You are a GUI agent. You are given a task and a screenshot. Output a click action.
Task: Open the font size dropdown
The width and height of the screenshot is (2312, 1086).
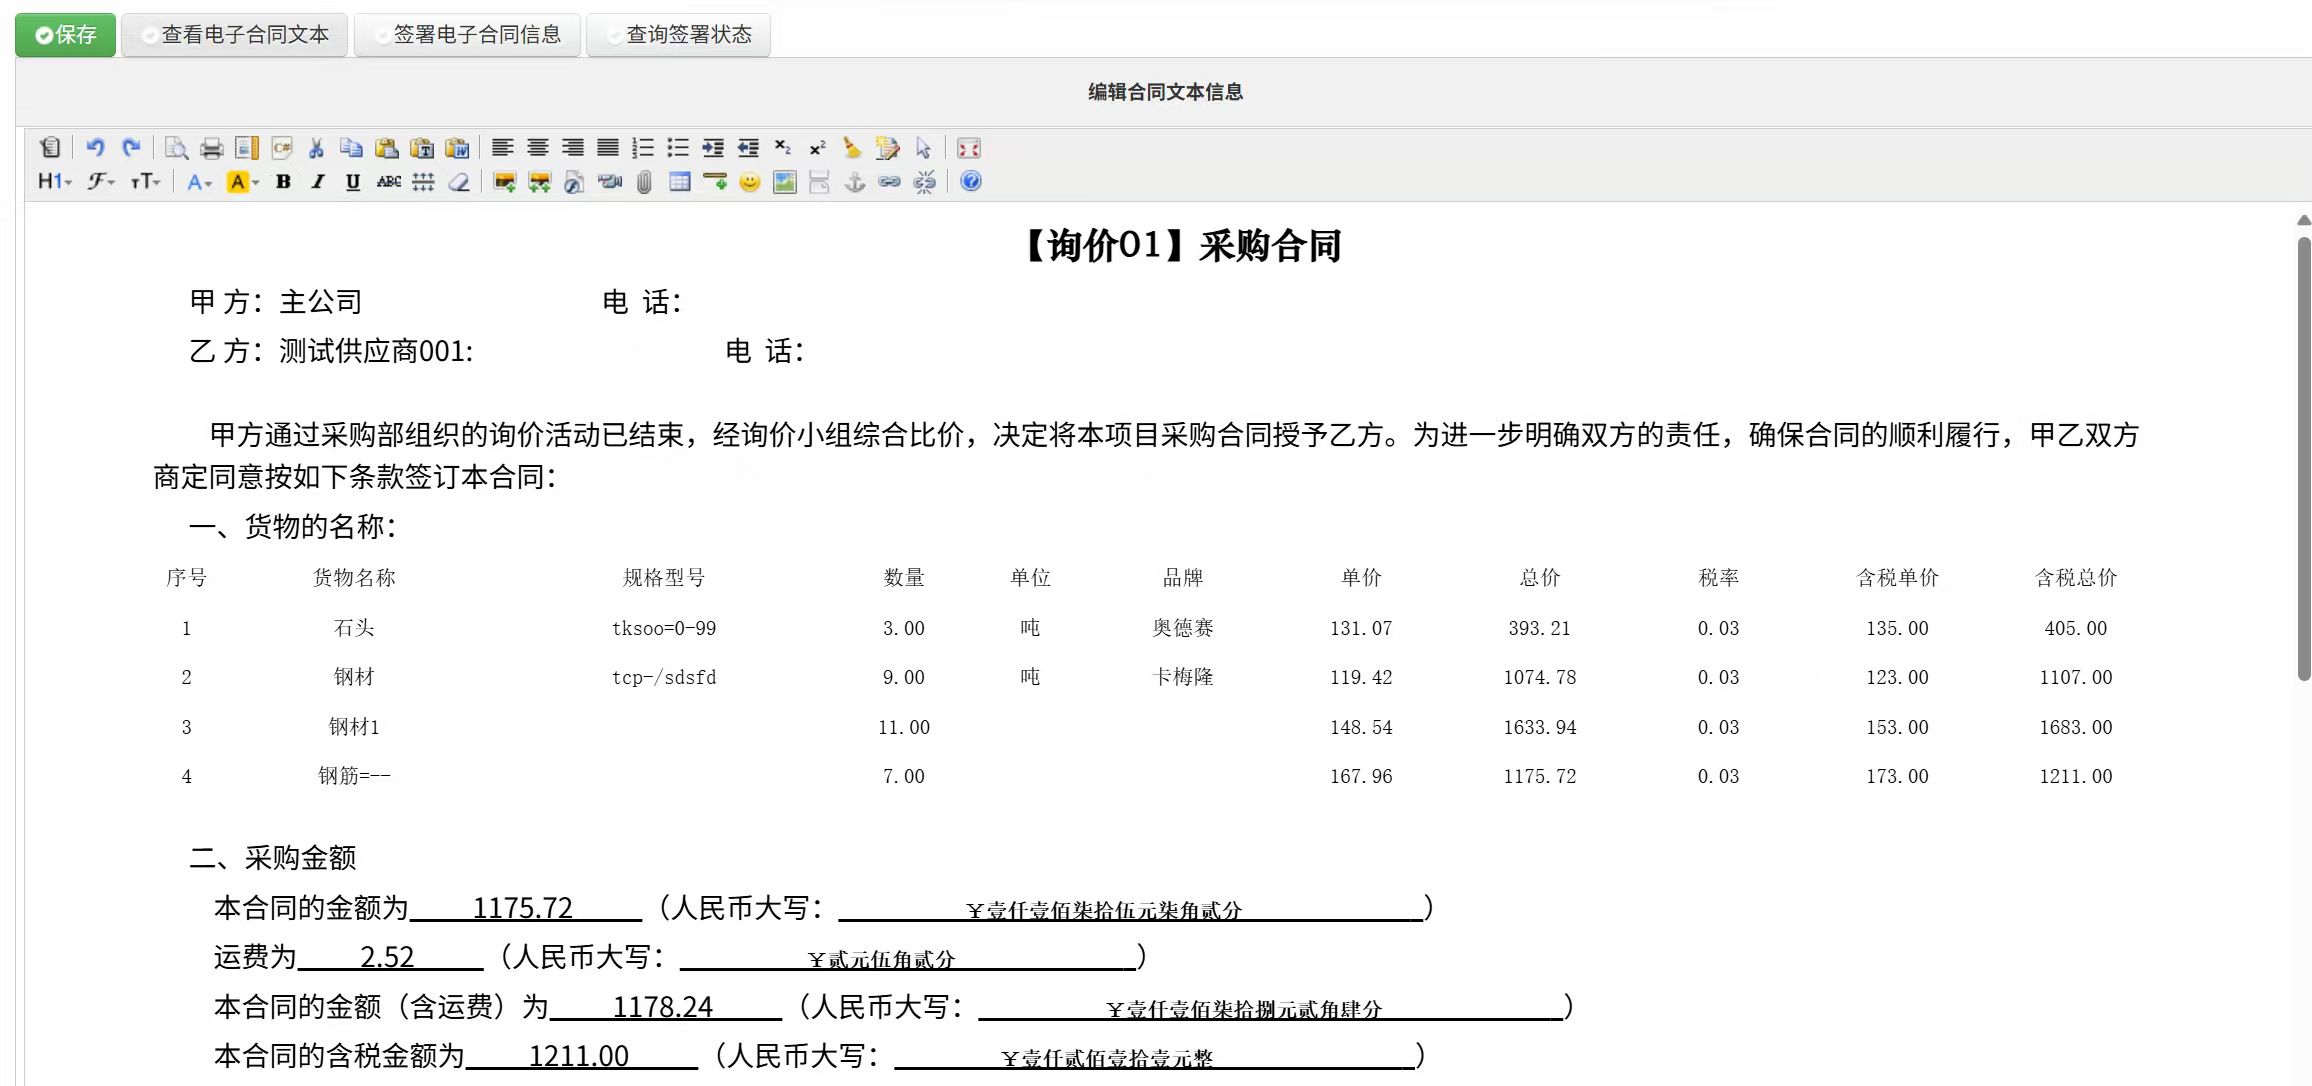[x=144, y=181]
